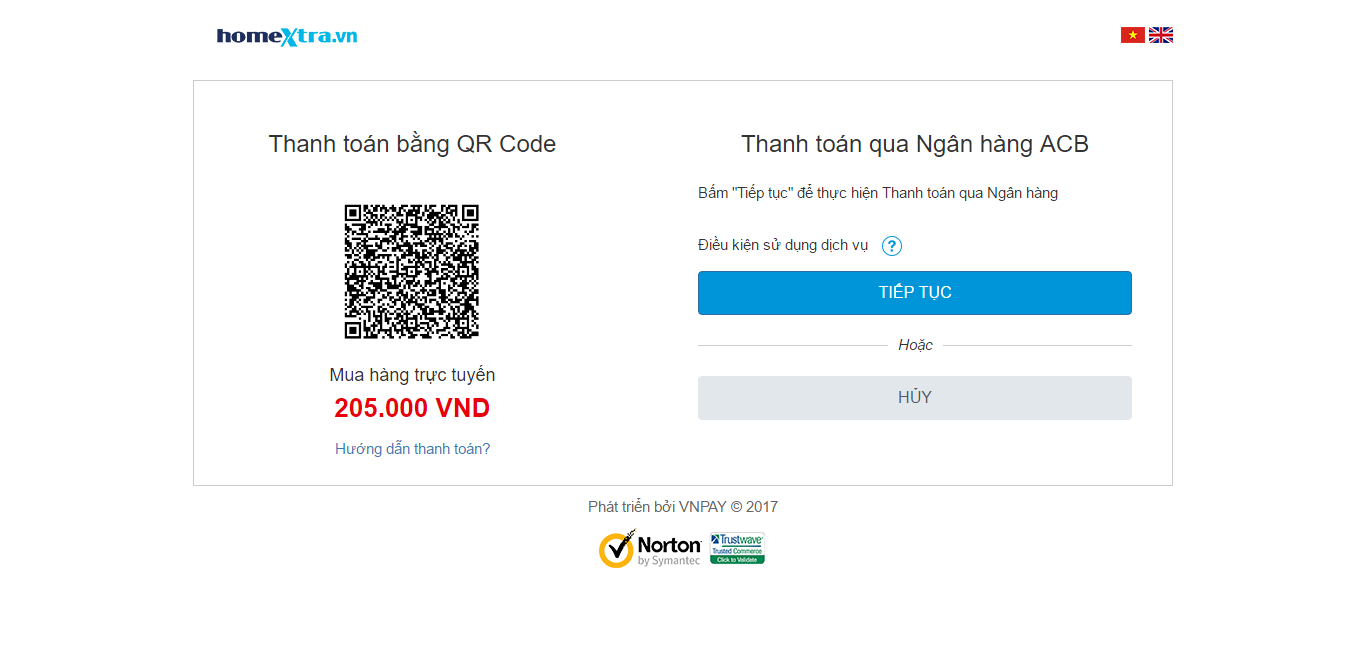
Task: Click the Thanh toán bằng QR Code heading
Action: coord(412,144)
